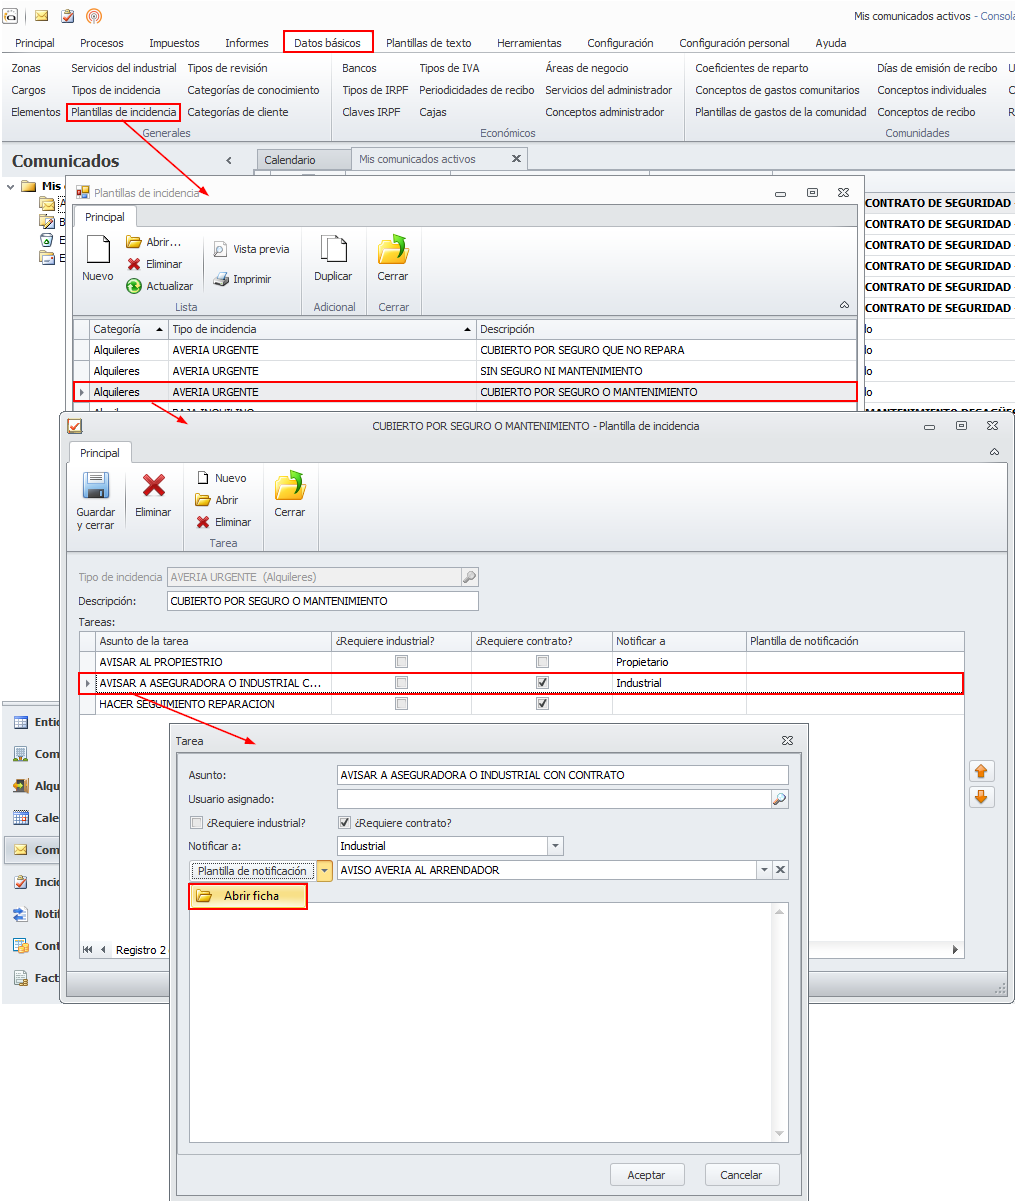The width and height of the screenshot is (1015, 1201).
Task: Click scroll-down arrow in Tarea text area
Action: (x=780, y=1133)
